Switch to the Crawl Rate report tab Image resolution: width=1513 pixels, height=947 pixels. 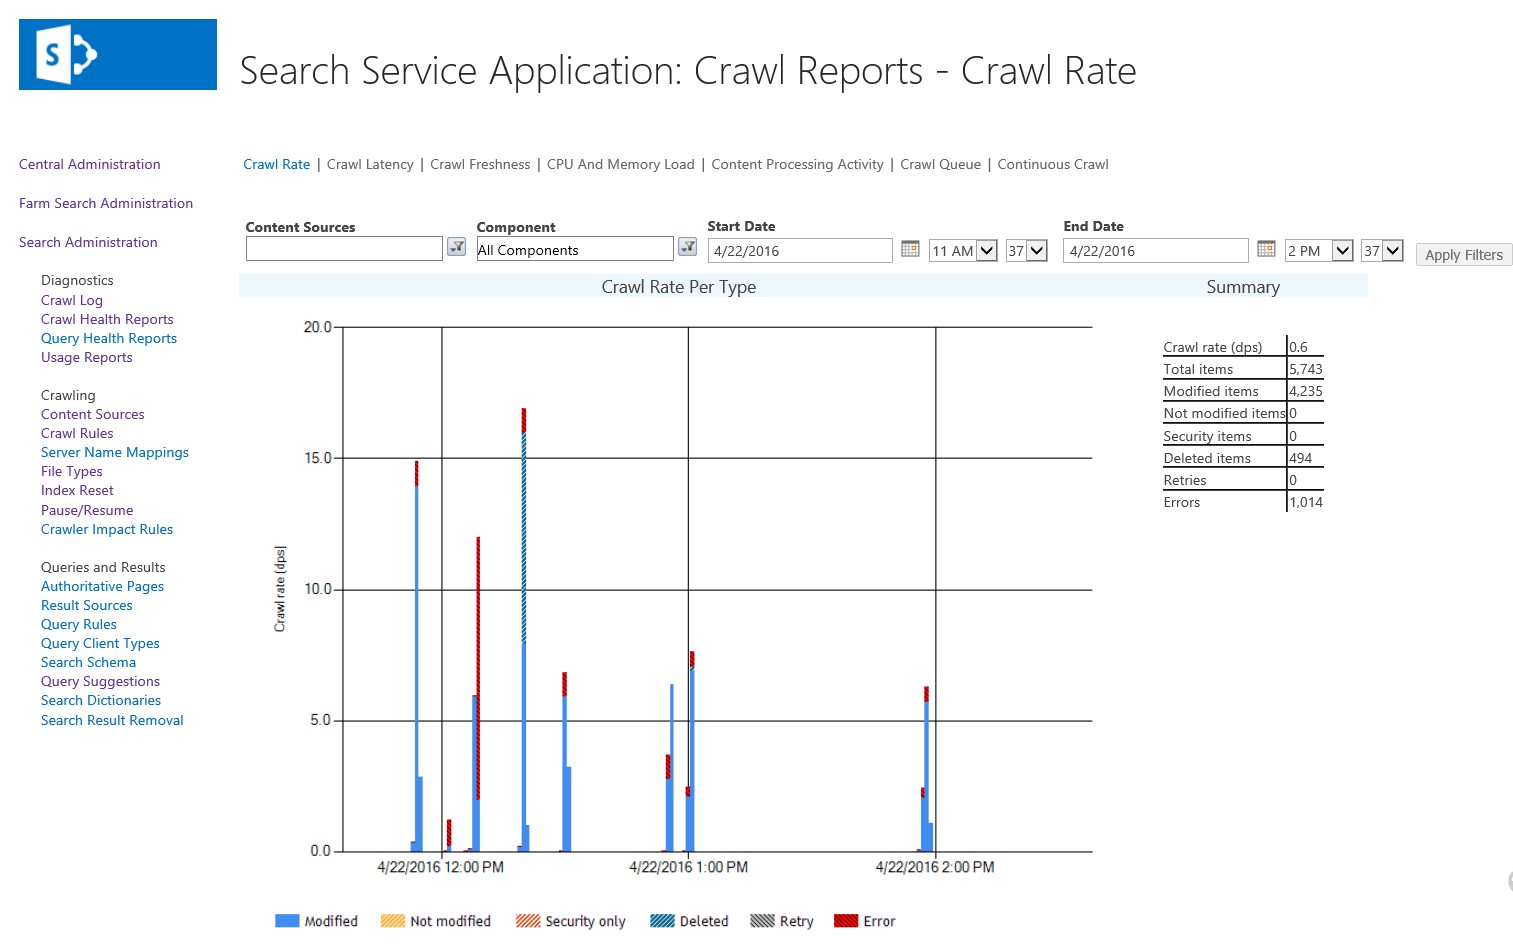277,165
